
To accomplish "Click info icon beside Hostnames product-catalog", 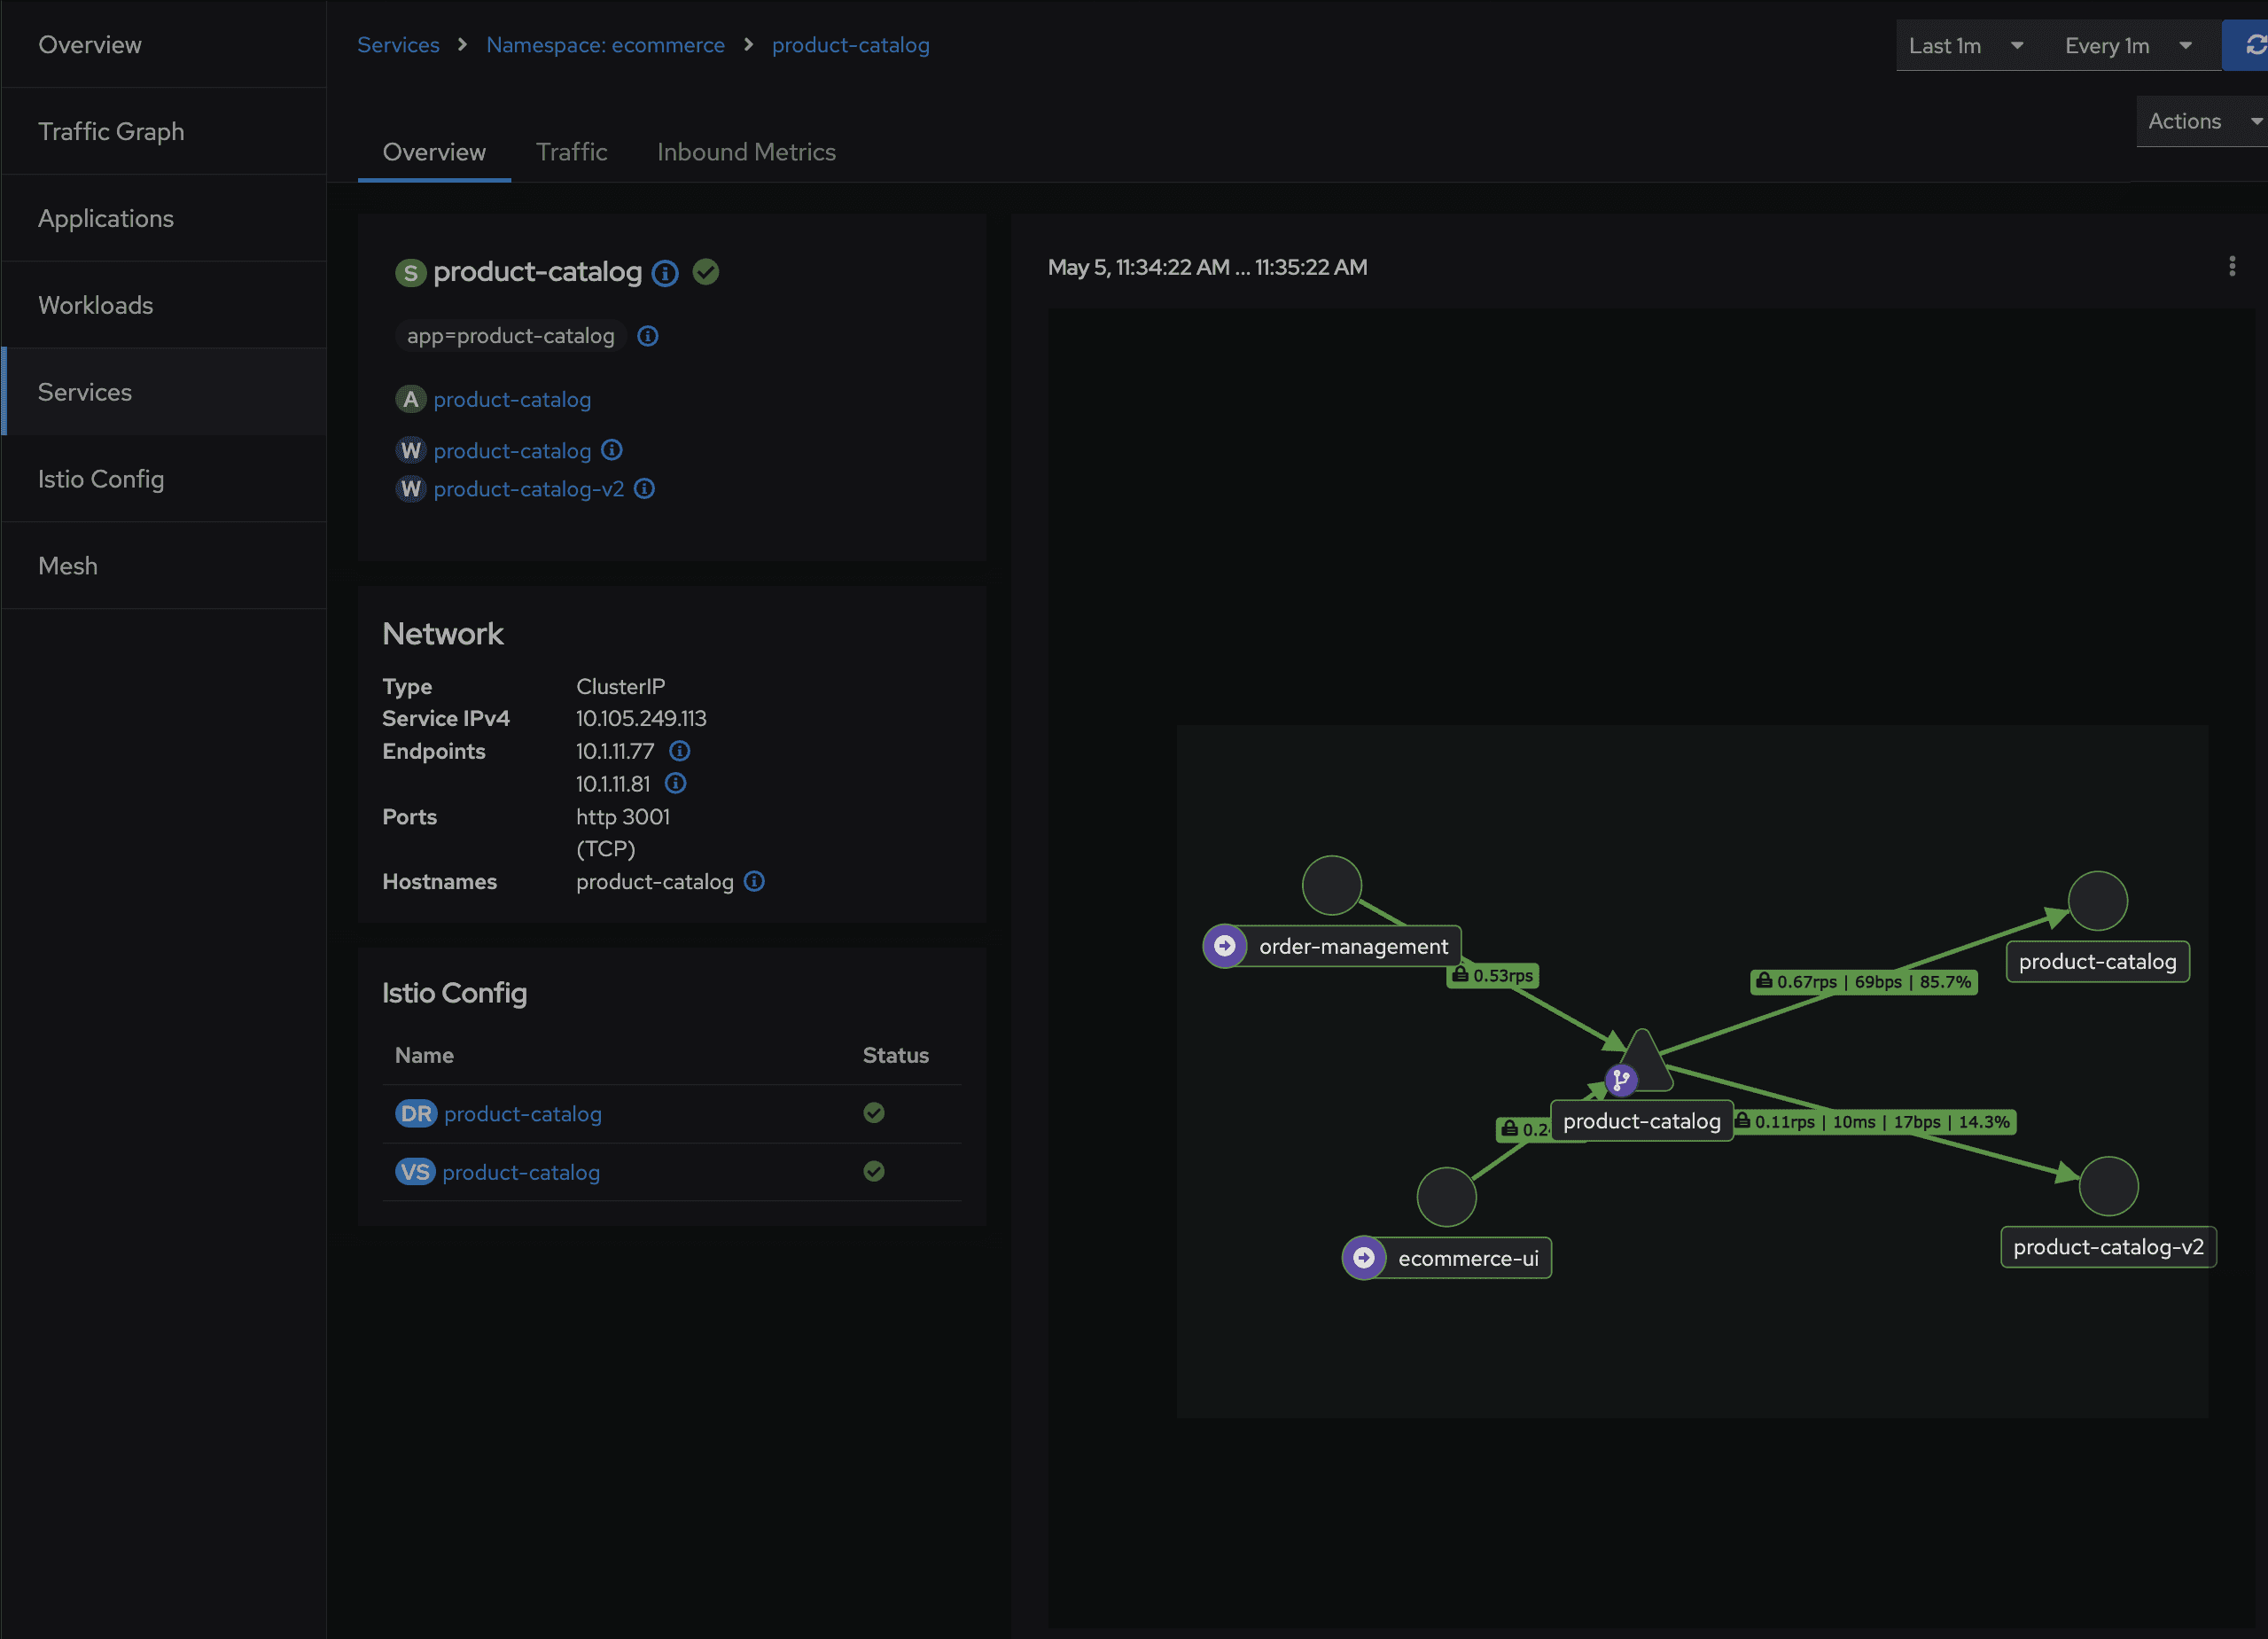I will point(755,881).
